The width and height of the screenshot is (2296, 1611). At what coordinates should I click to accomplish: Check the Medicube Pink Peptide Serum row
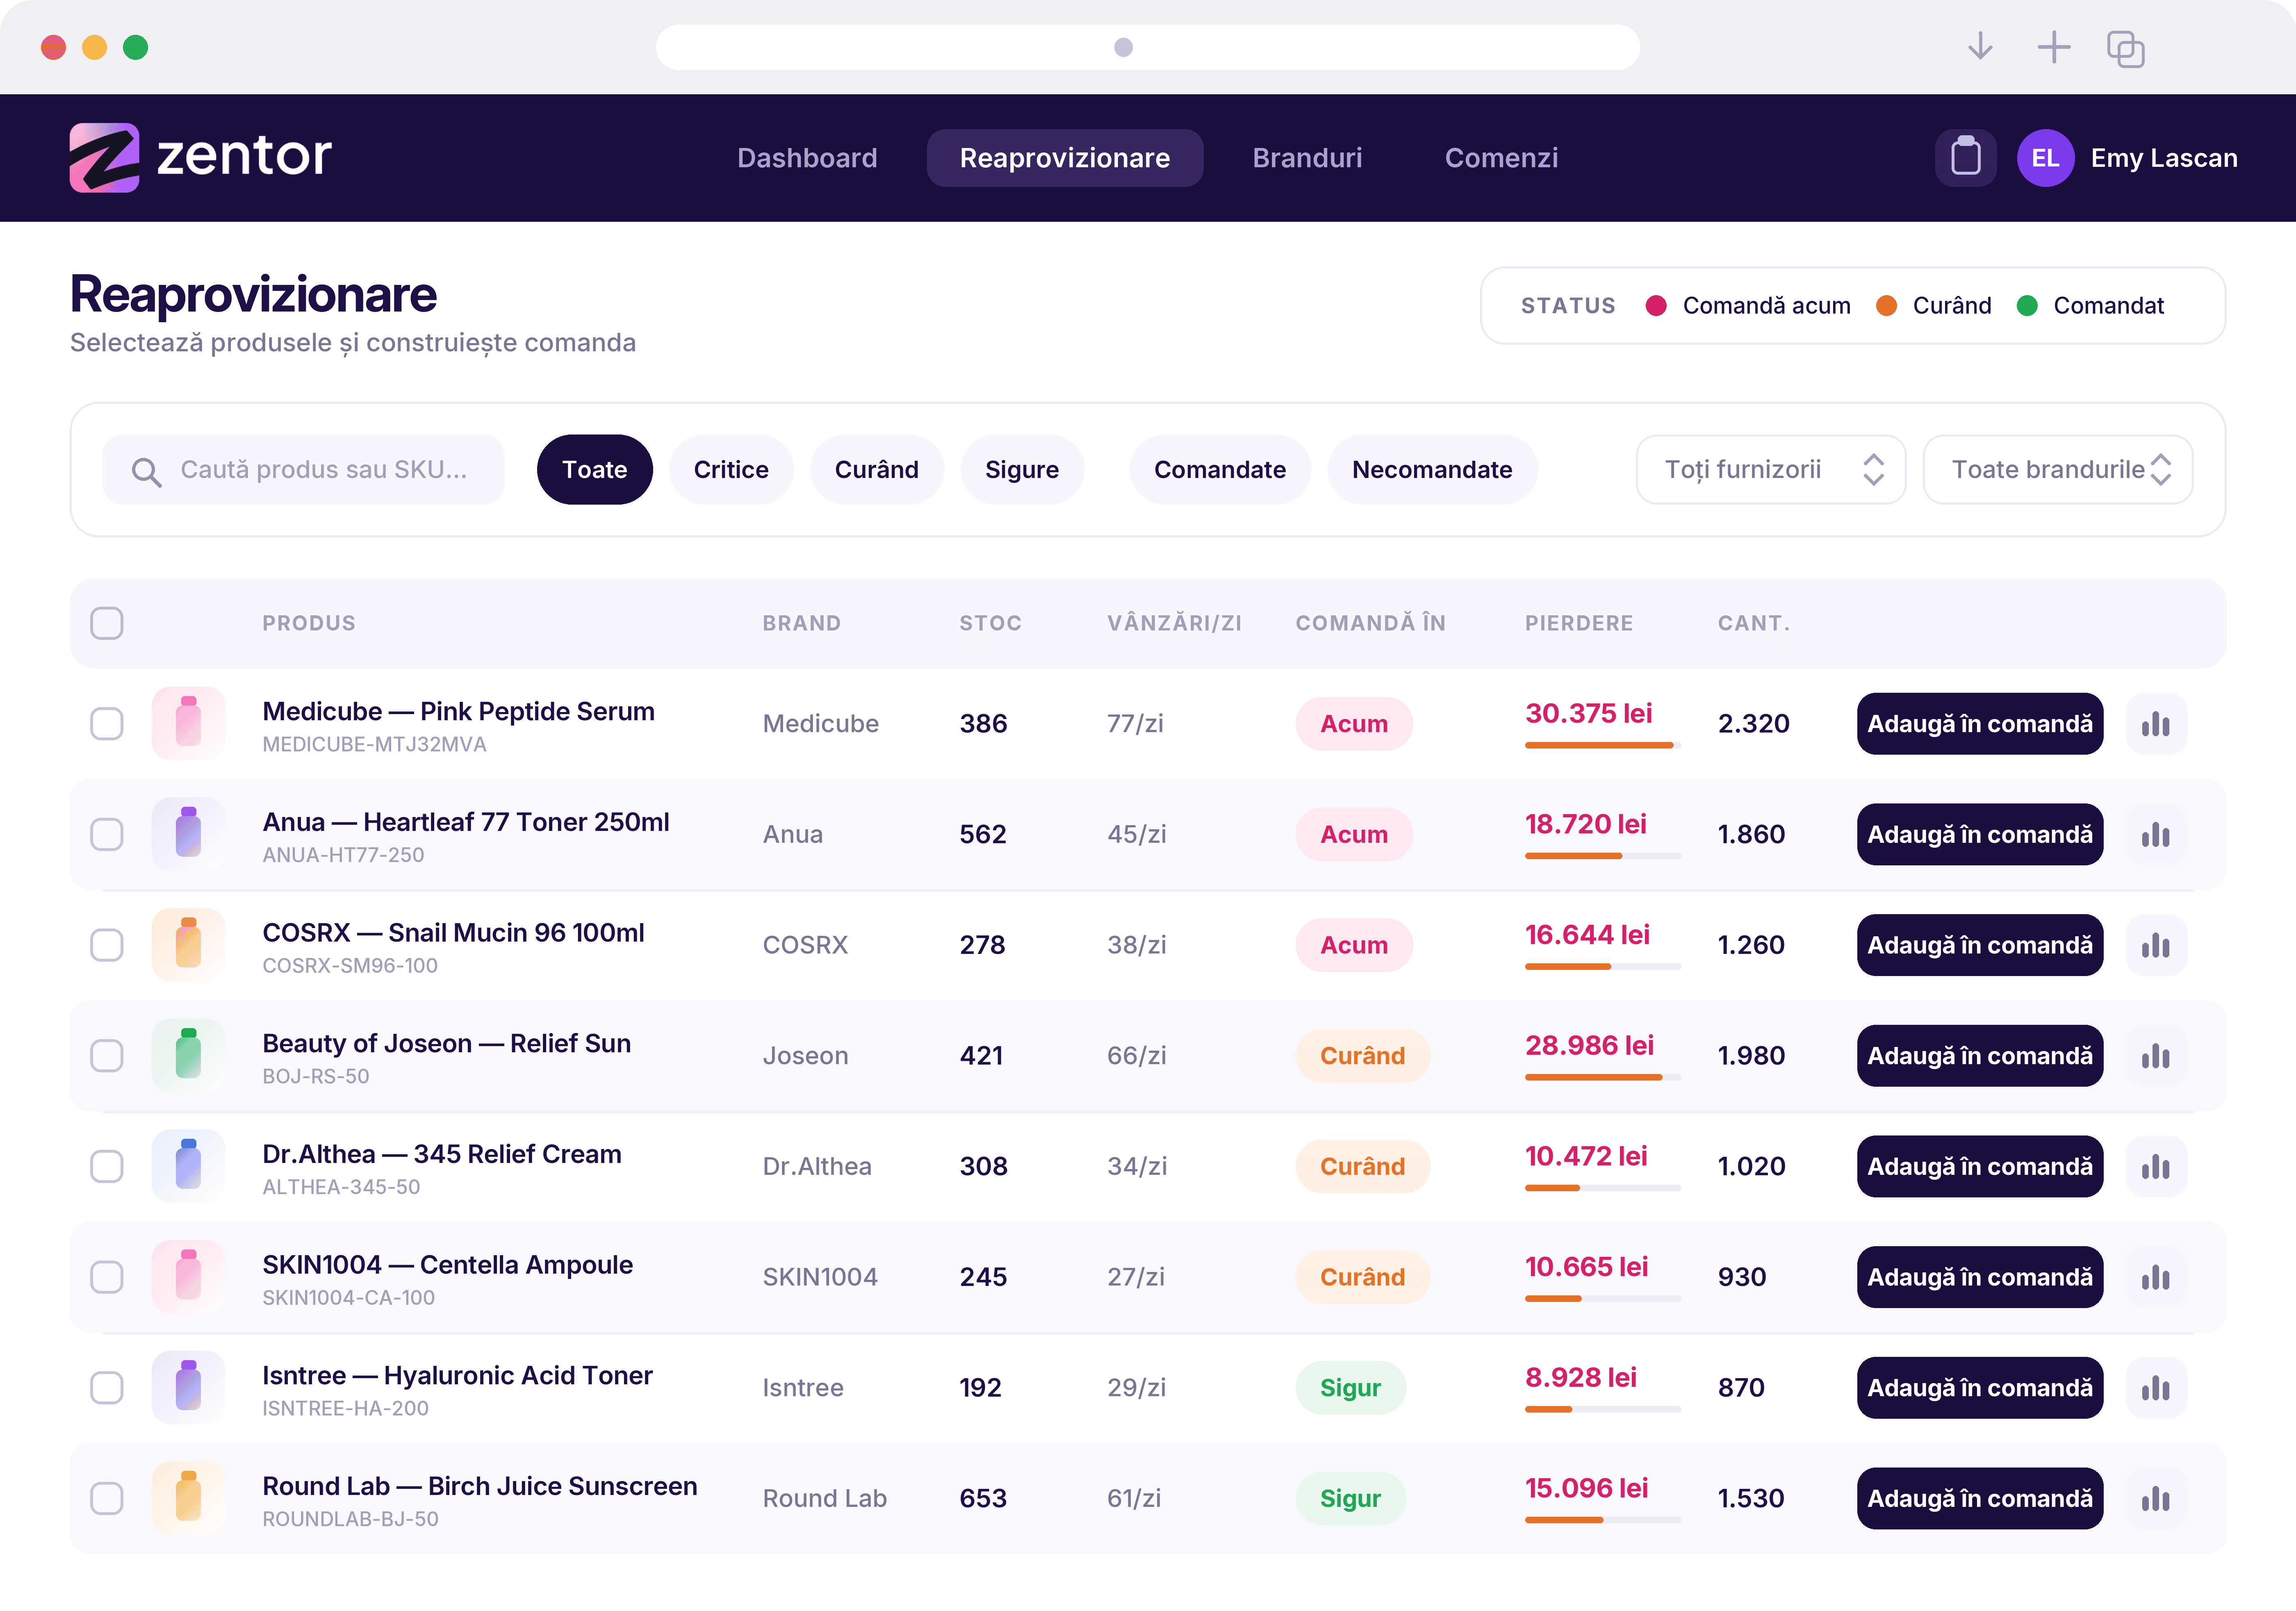107,724
